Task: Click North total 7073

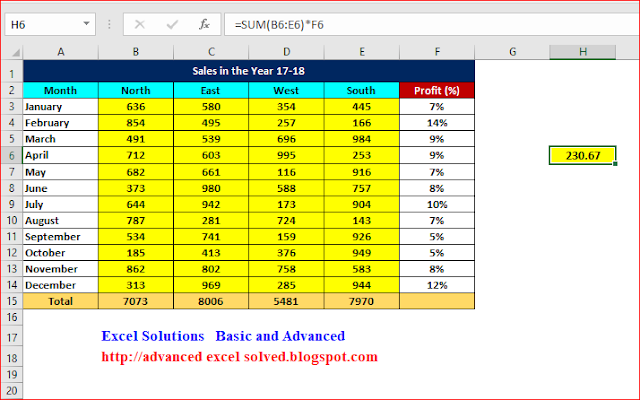Action: pyautogui.click(x=136, y=301)
